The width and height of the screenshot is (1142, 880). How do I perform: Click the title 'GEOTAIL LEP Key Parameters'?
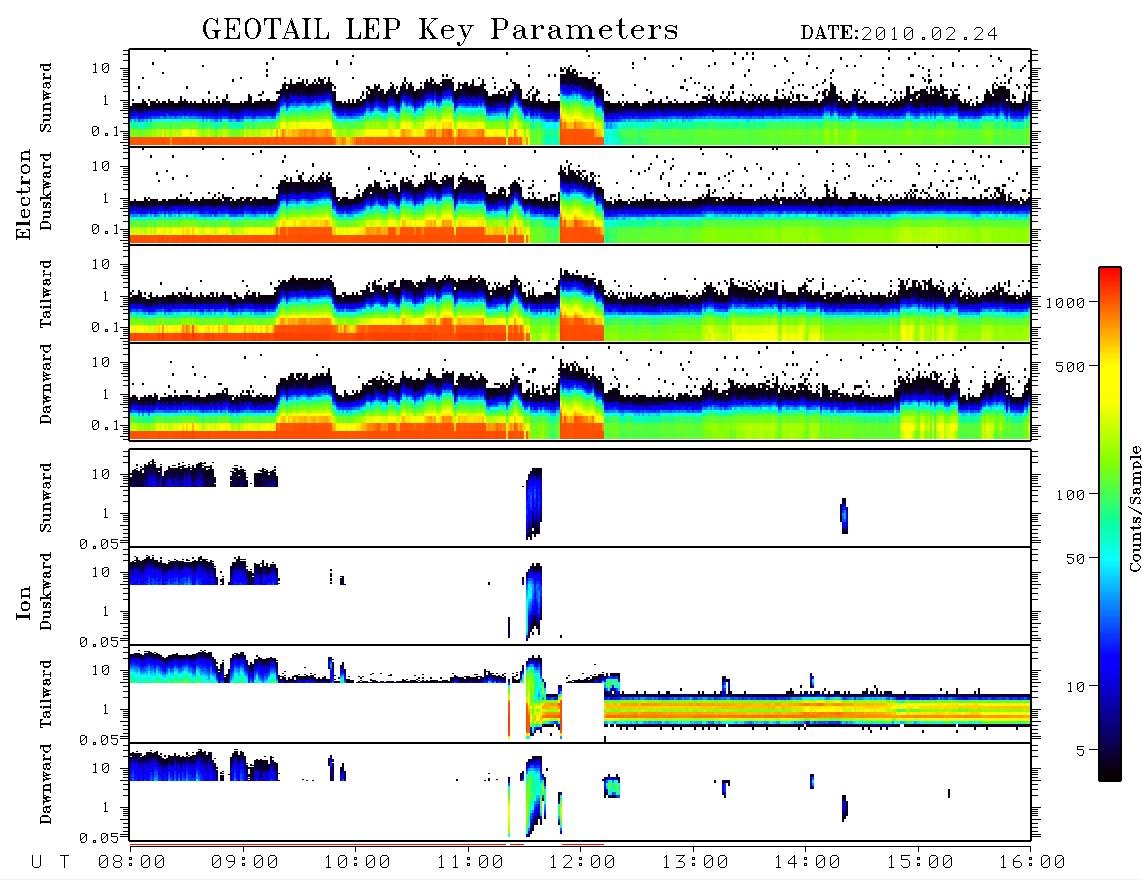pyautogui.click(x=440, y=30)
